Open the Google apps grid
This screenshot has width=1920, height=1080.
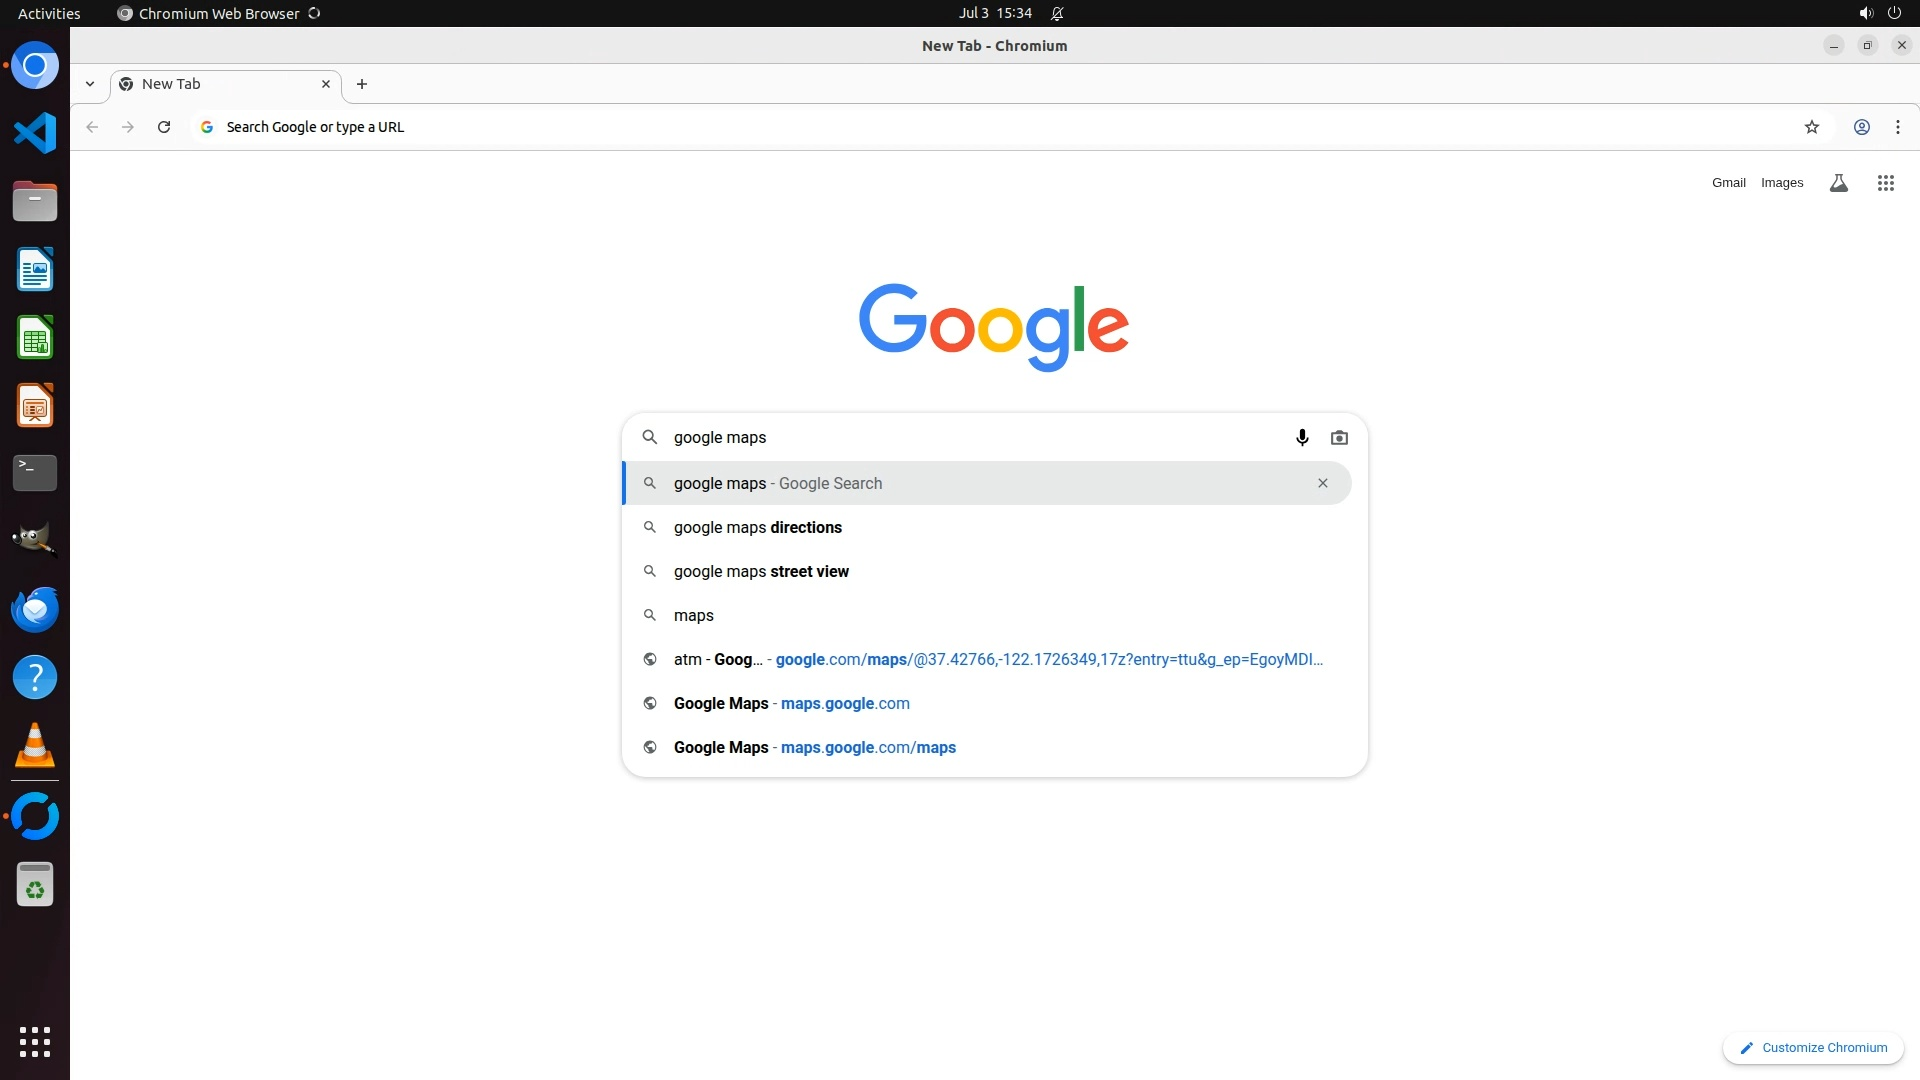1885,183
